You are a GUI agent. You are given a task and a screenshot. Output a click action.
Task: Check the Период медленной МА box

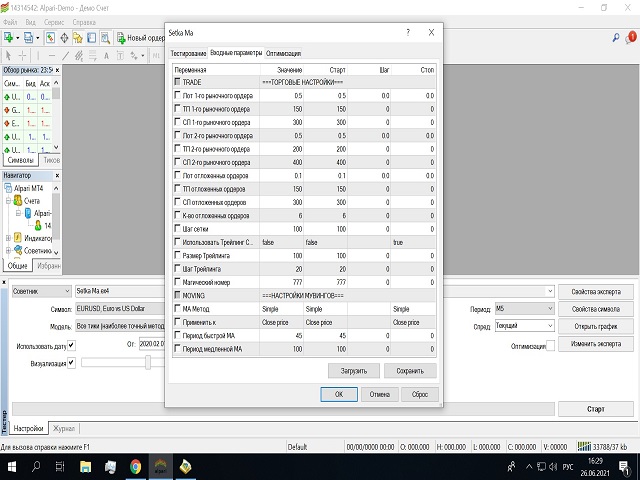click(177, 349)
